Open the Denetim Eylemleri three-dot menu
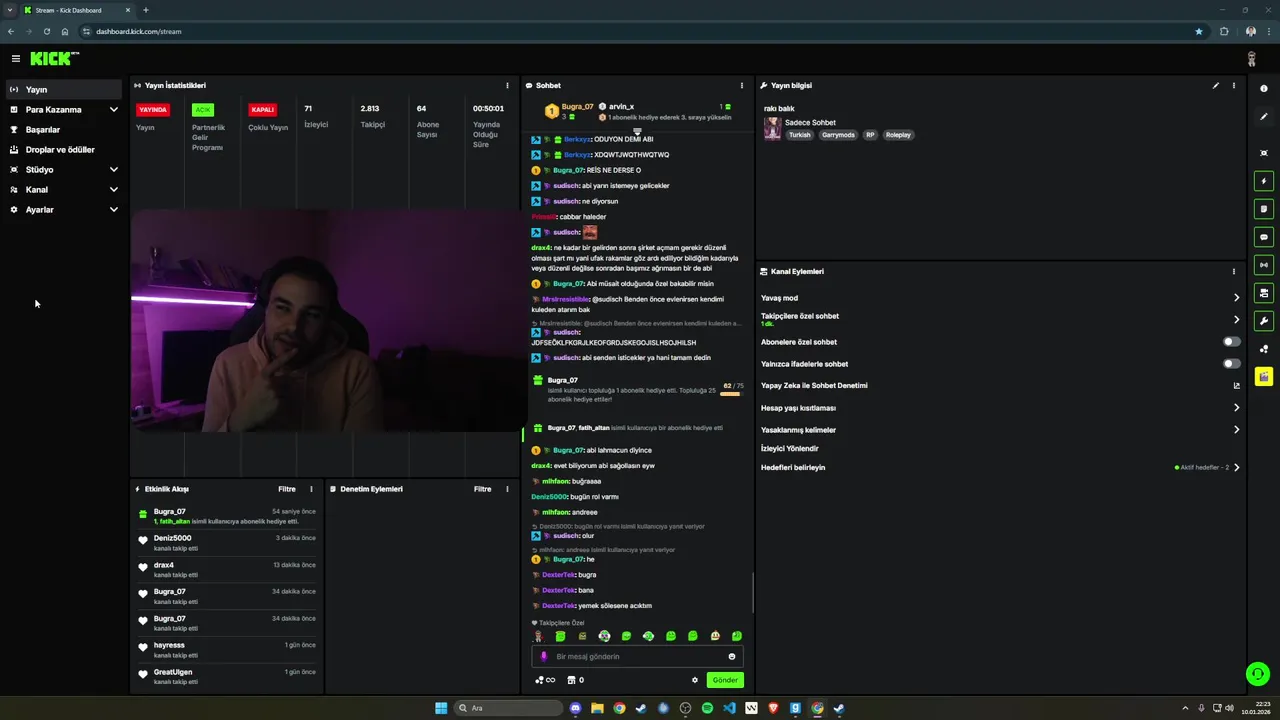Viewport: 1280px width, 720px height. 507,489
